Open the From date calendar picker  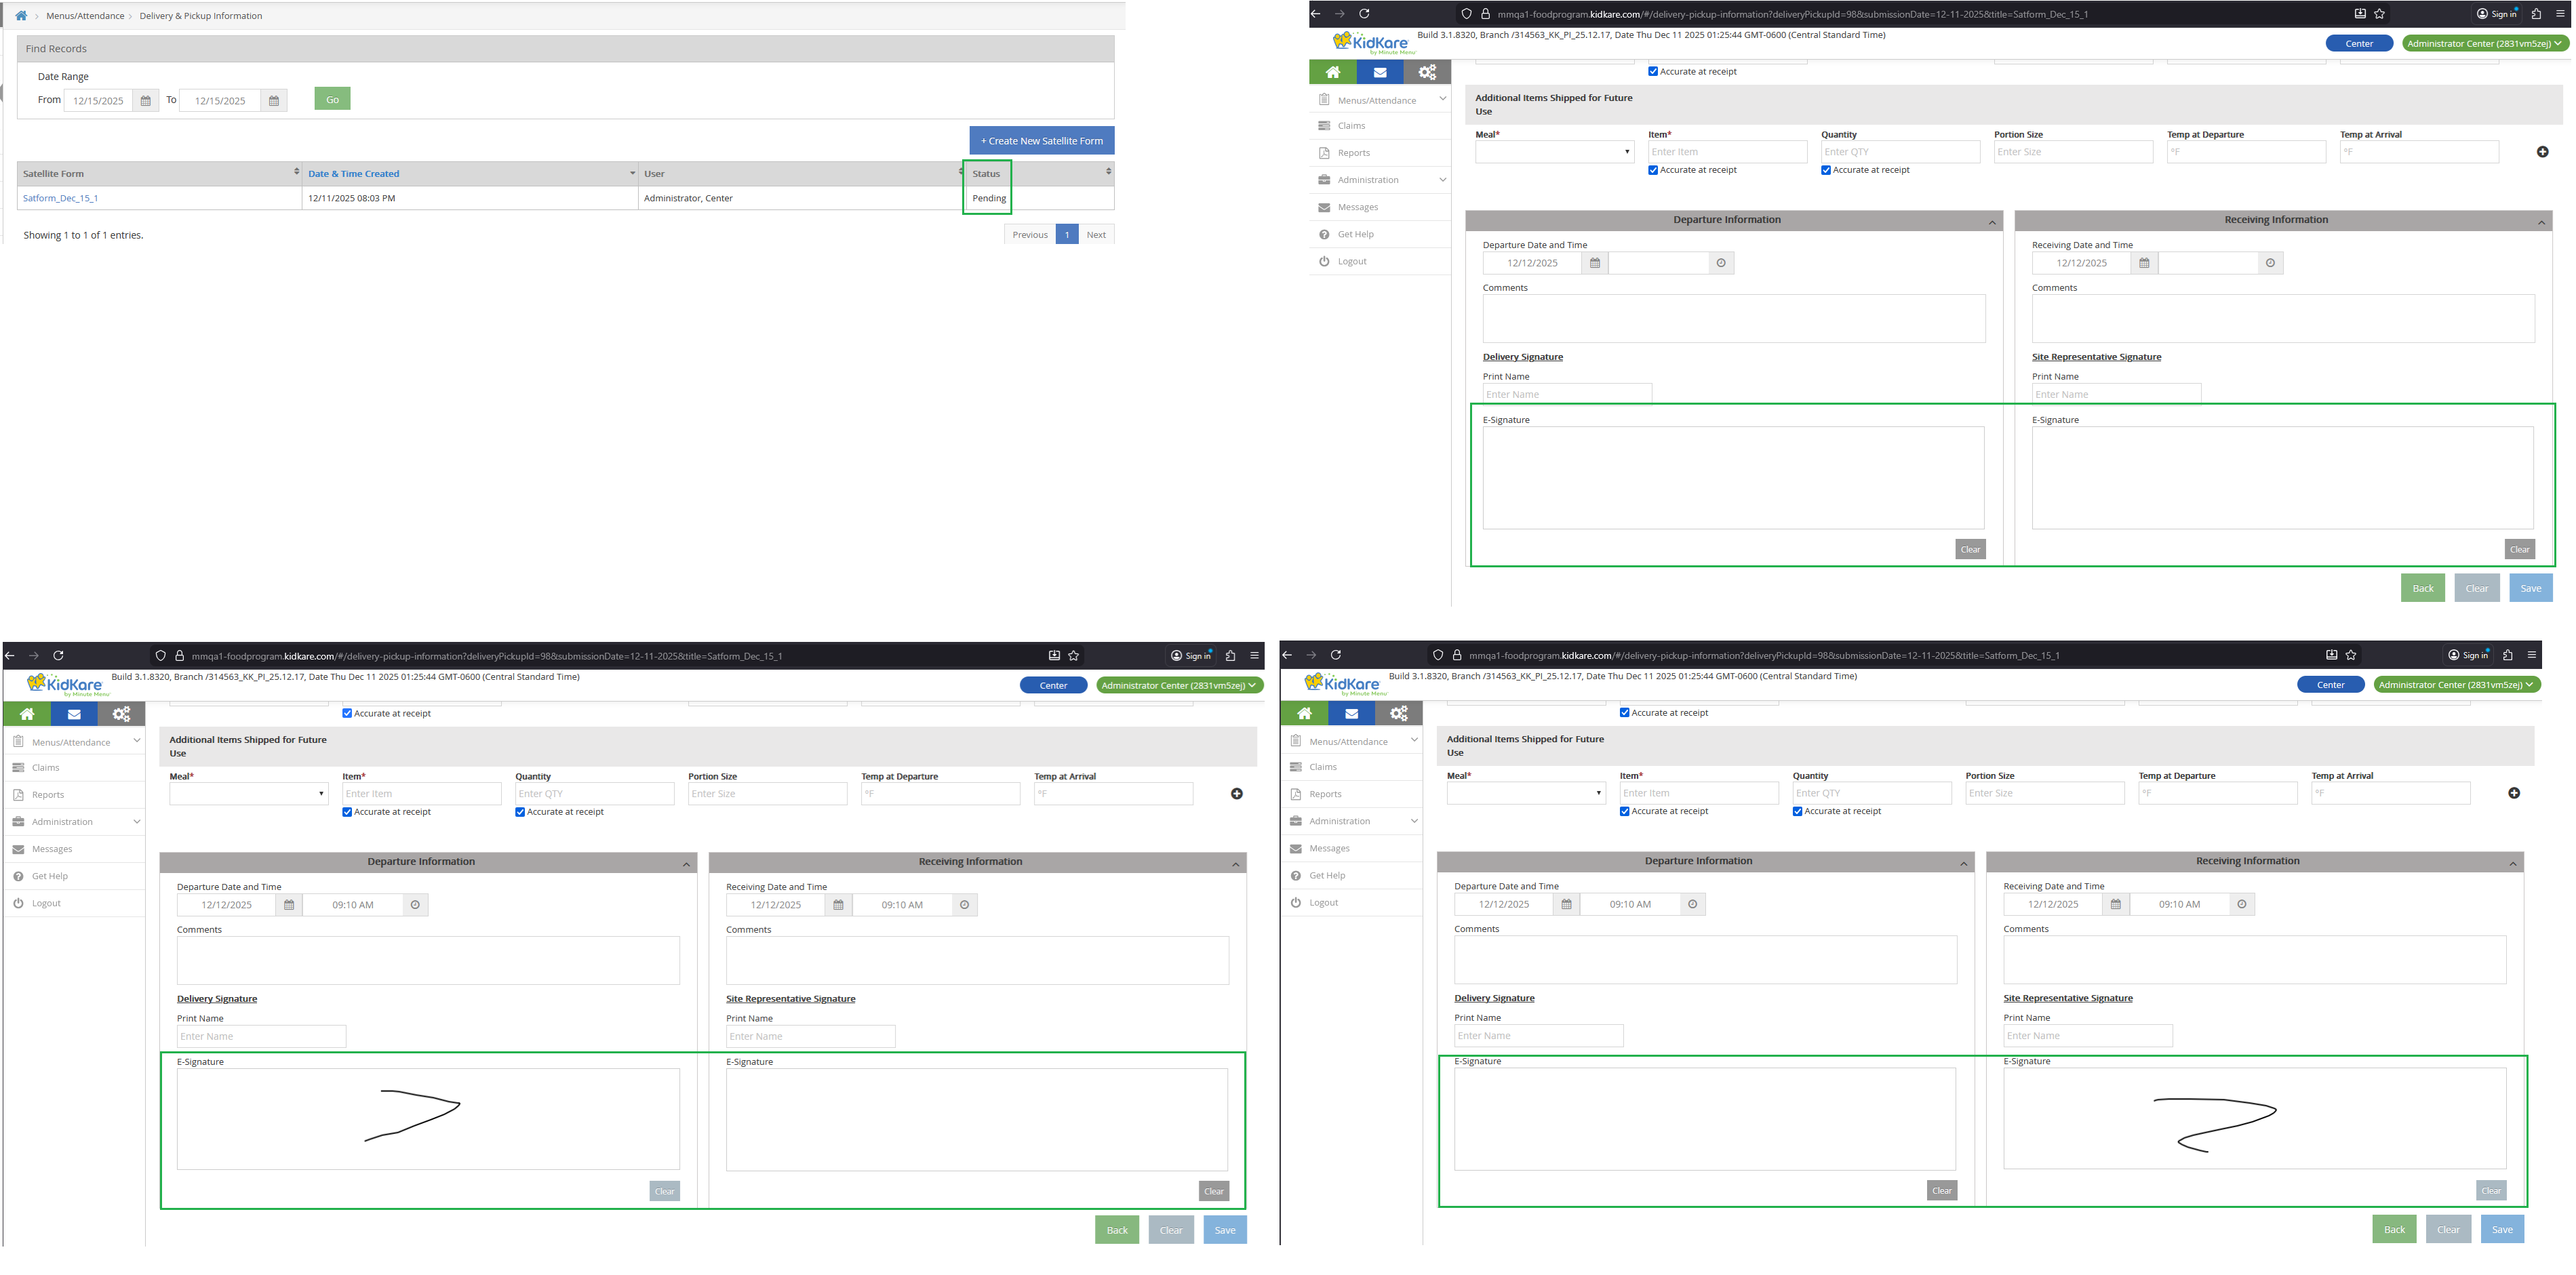[146, 101]
